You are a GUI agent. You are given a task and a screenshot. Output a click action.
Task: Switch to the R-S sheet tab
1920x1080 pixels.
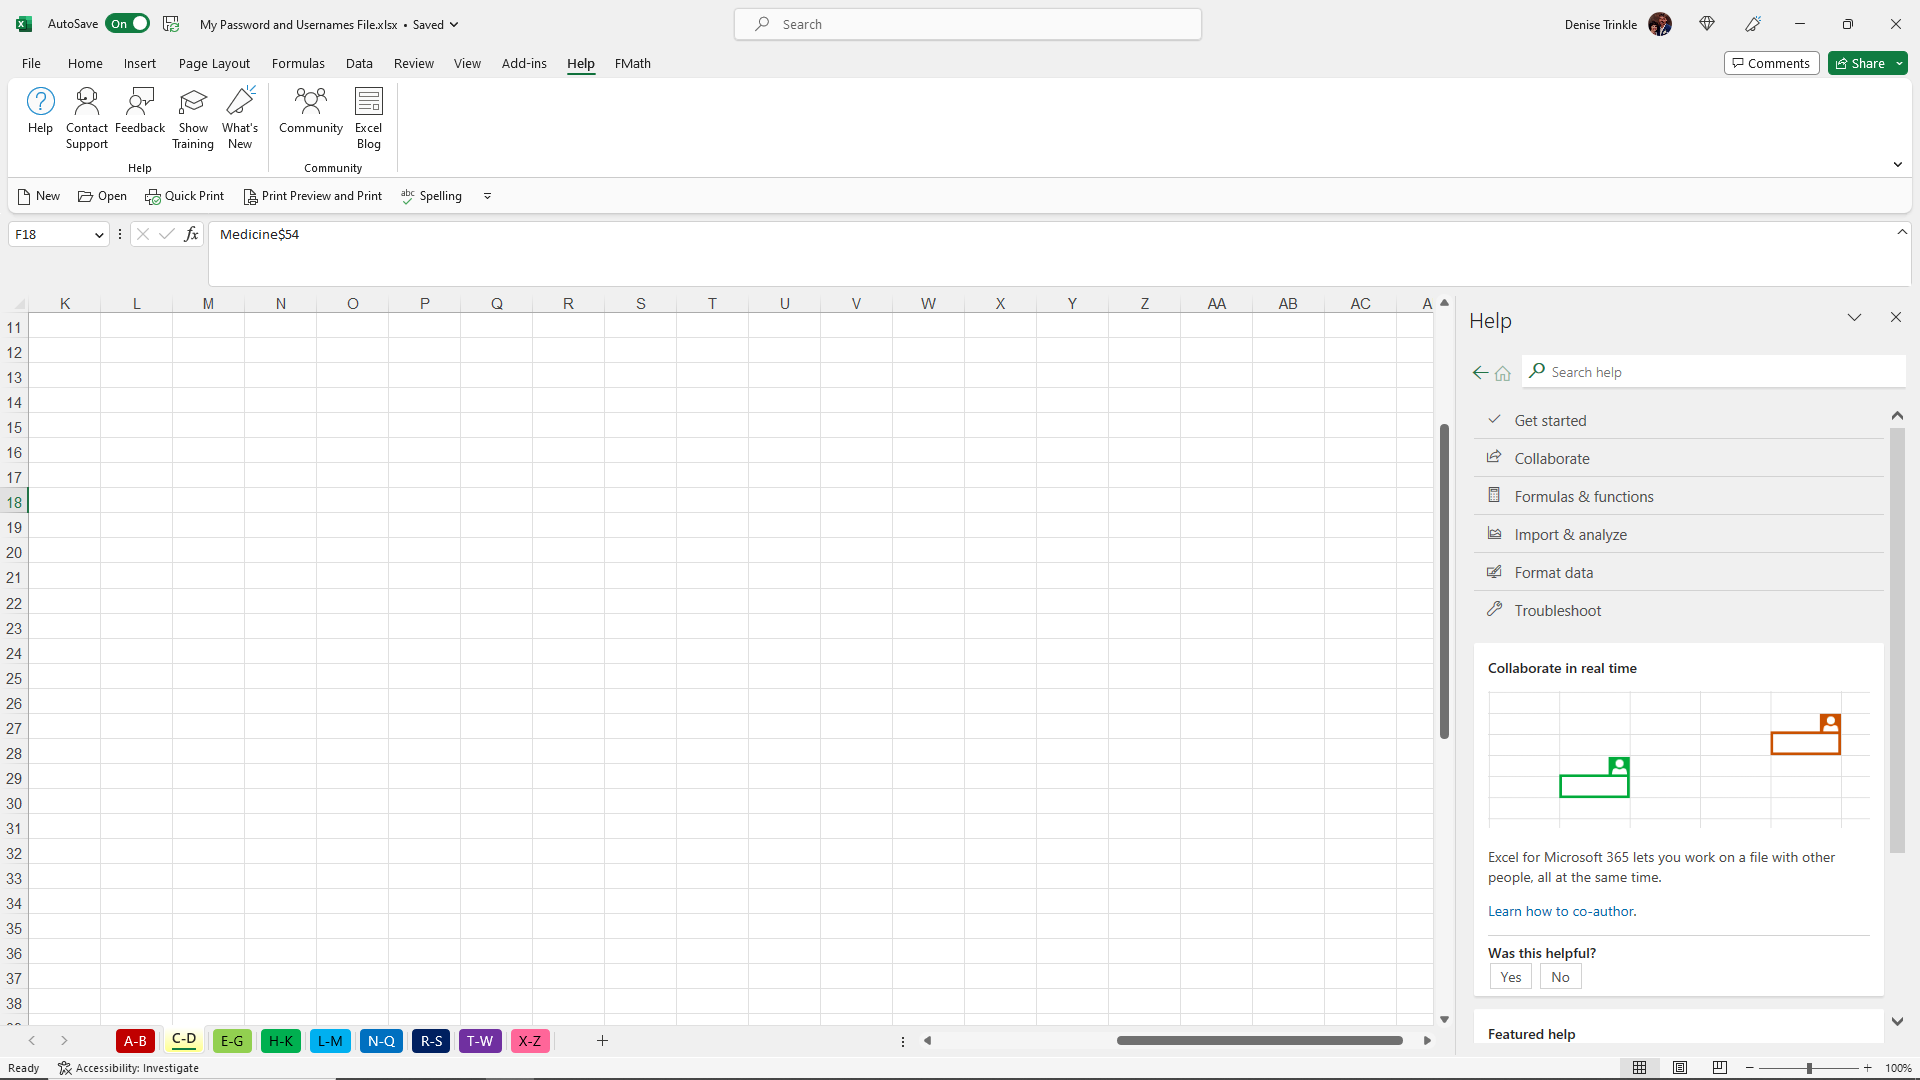431,1041
